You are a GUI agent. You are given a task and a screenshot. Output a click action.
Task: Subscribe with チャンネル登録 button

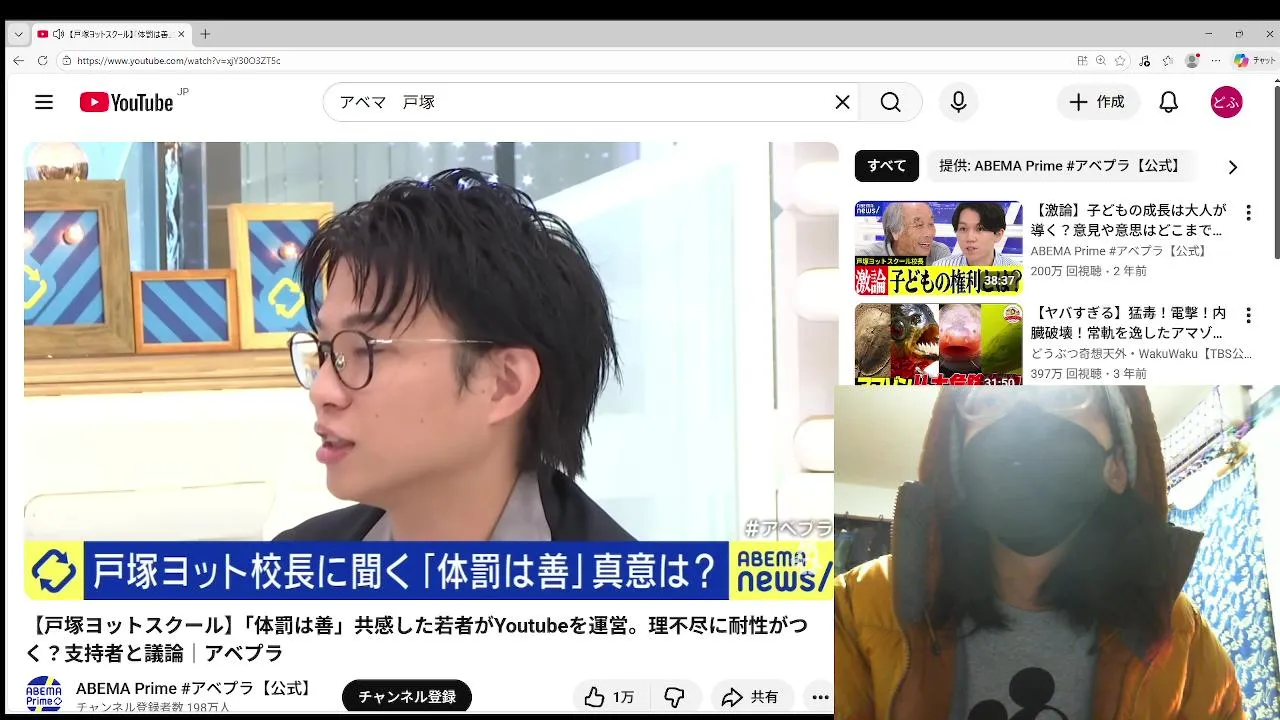tap(407, 697)
